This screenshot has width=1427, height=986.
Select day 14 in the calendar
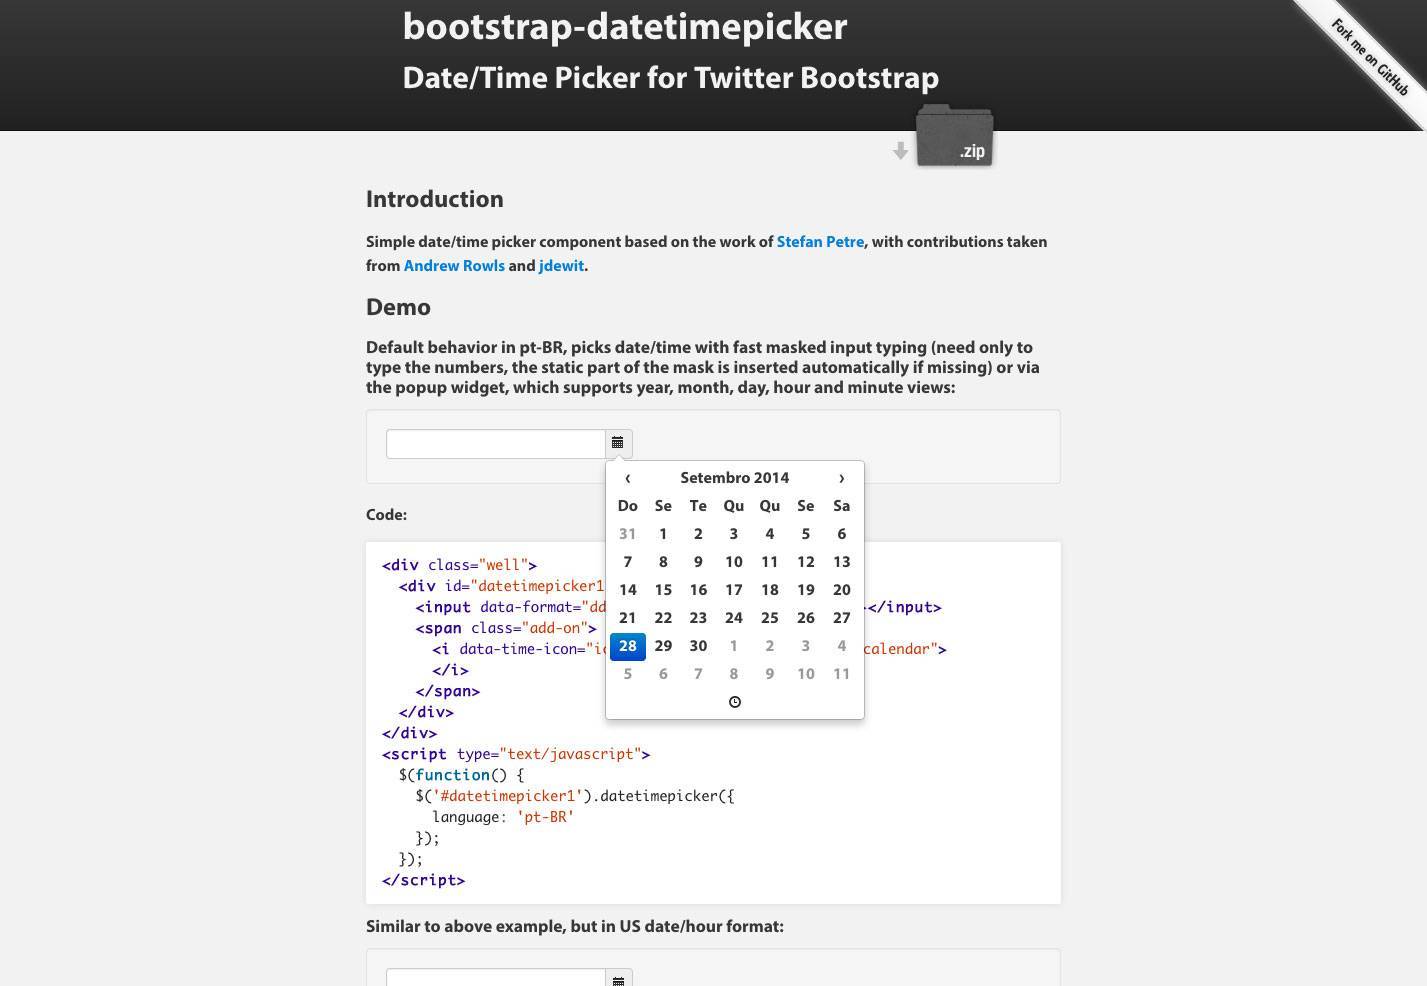[627, 590]
